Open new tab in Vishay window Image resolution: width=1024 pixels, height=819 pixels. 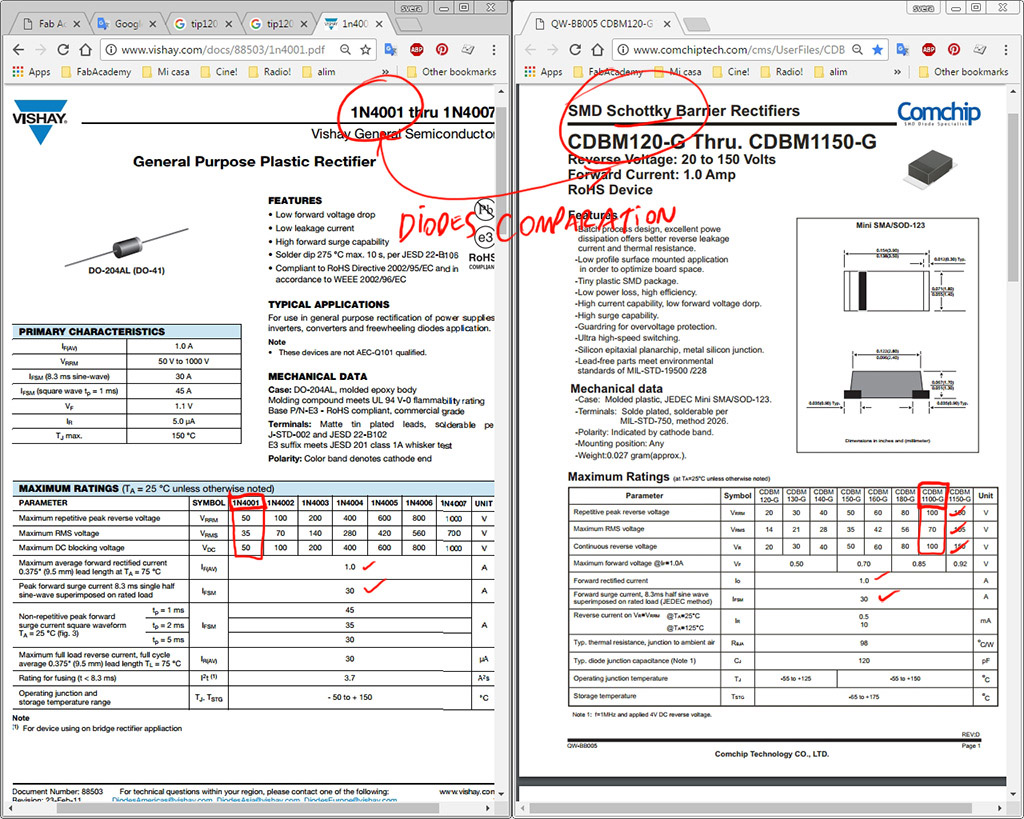tap(409, 25)
